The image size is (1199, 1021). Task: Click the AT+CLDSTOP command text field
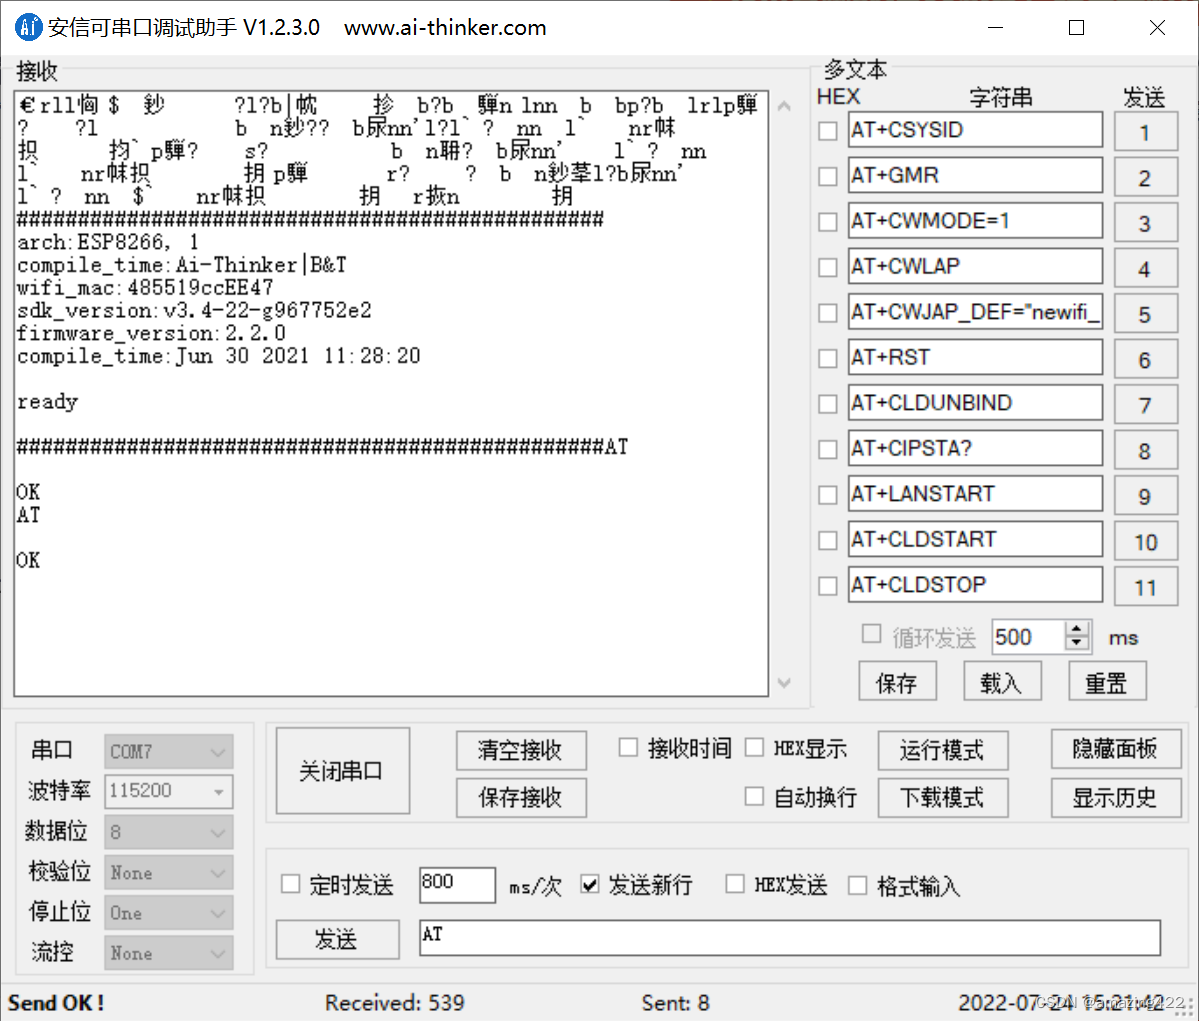coord(975,585)
